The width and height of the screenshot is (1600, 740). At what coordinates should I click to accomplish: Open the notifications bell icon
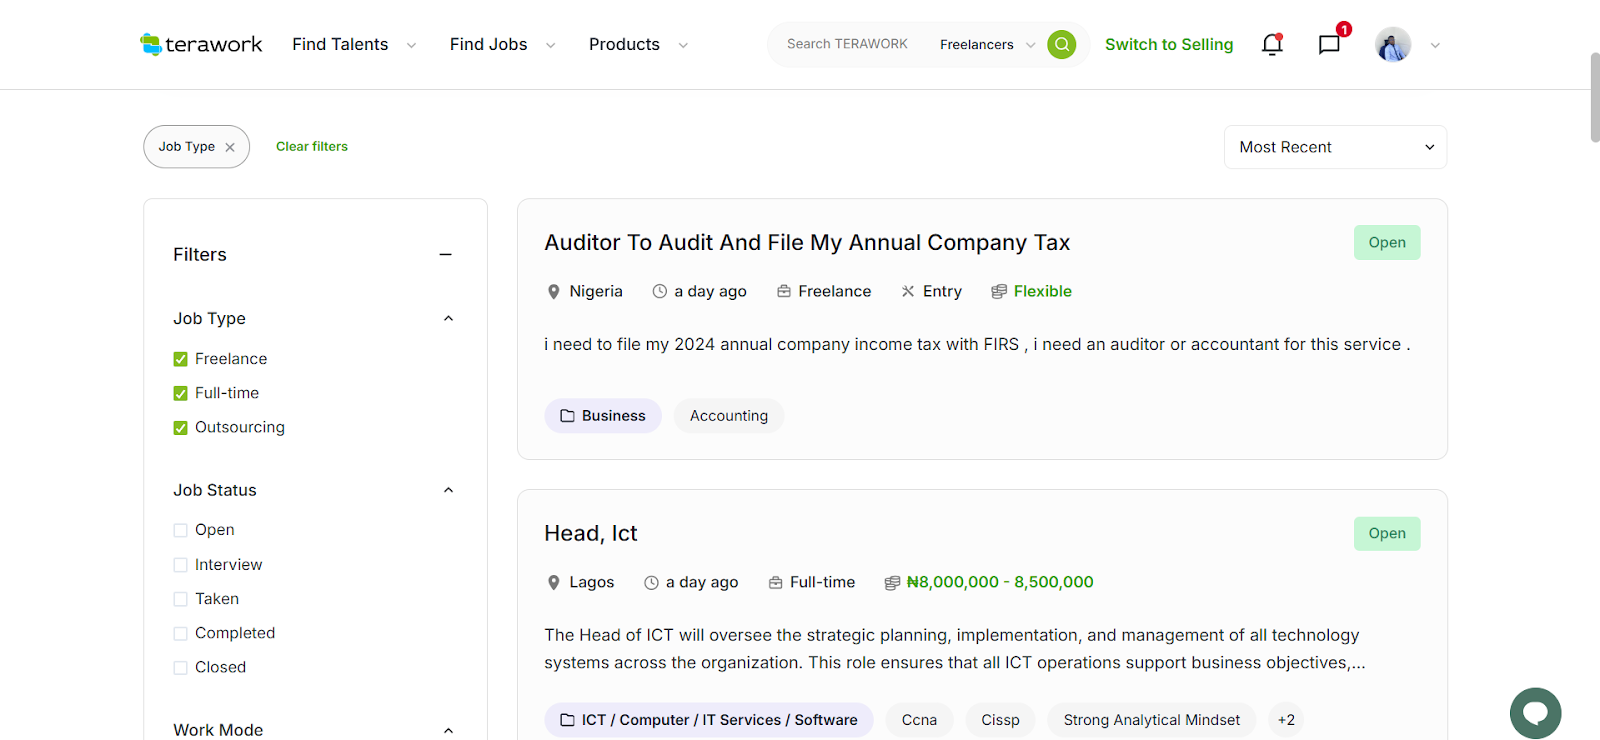(1272, 45)
